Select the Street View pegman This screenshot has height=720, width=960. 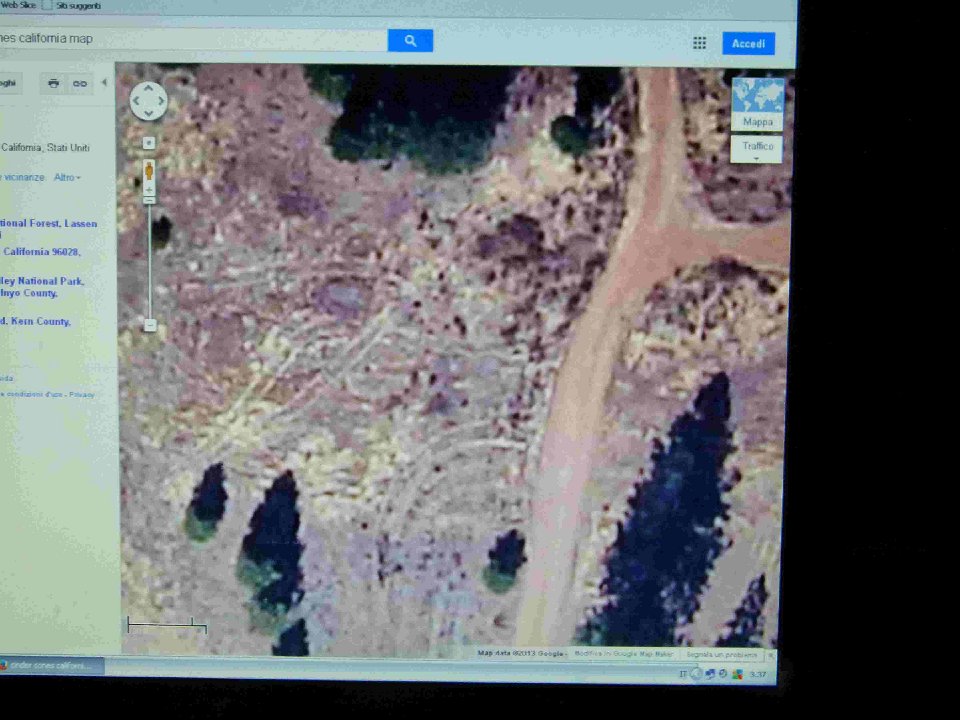point(149,171)
